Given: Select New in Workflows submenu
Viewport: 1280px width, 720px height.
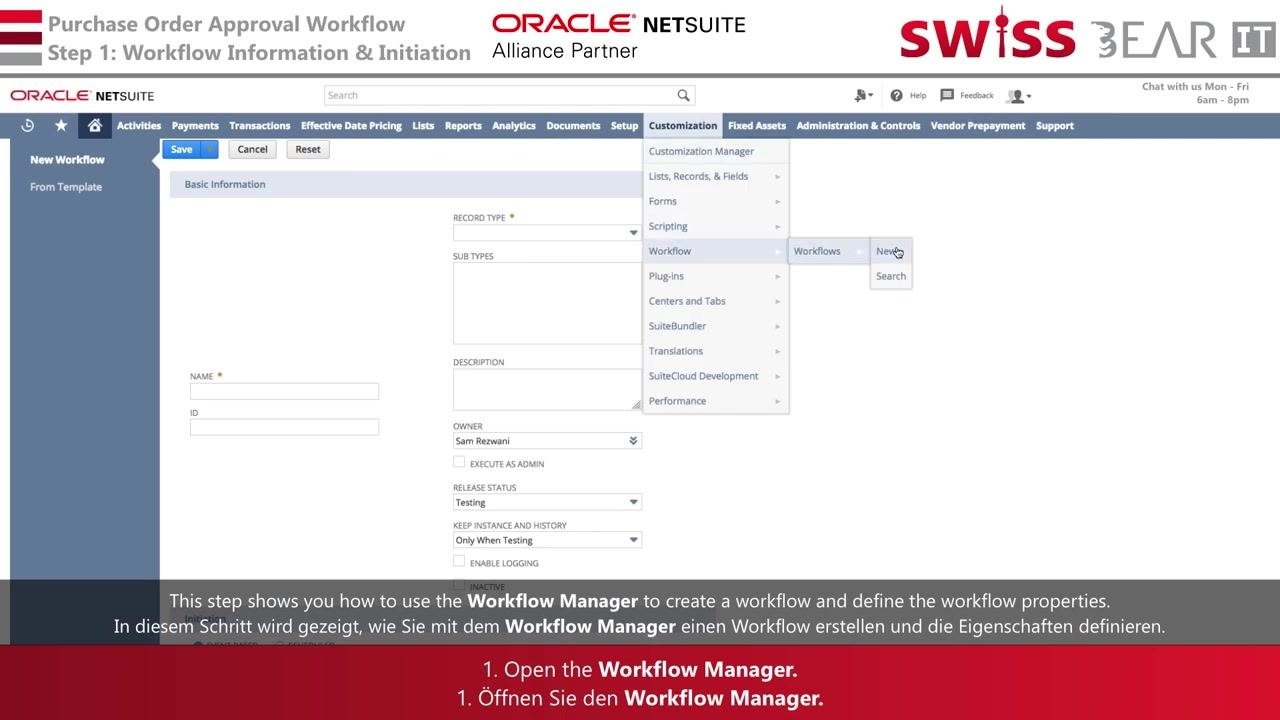Looking at the screenshot, I should pyautogui.click(x=891, y=251).
